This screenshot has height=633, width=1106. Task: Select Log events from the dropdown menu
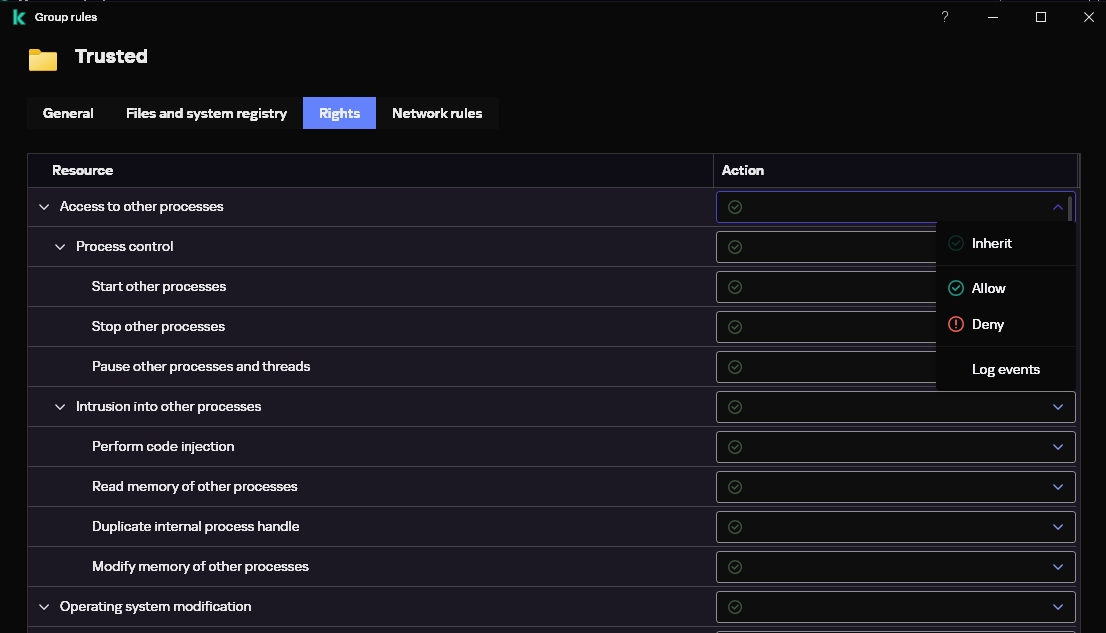coord(1005,369)
